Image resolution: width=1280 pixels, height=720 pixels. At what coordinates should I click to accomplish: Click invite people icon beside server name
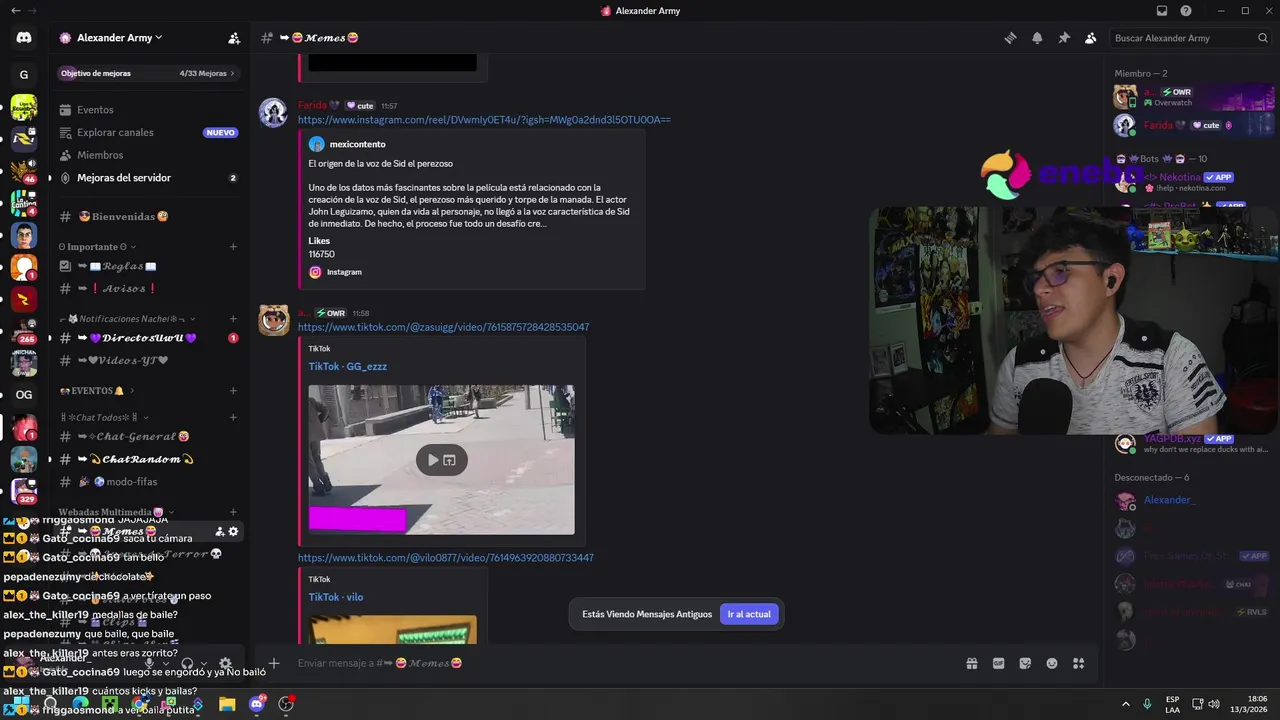(234, 38)
